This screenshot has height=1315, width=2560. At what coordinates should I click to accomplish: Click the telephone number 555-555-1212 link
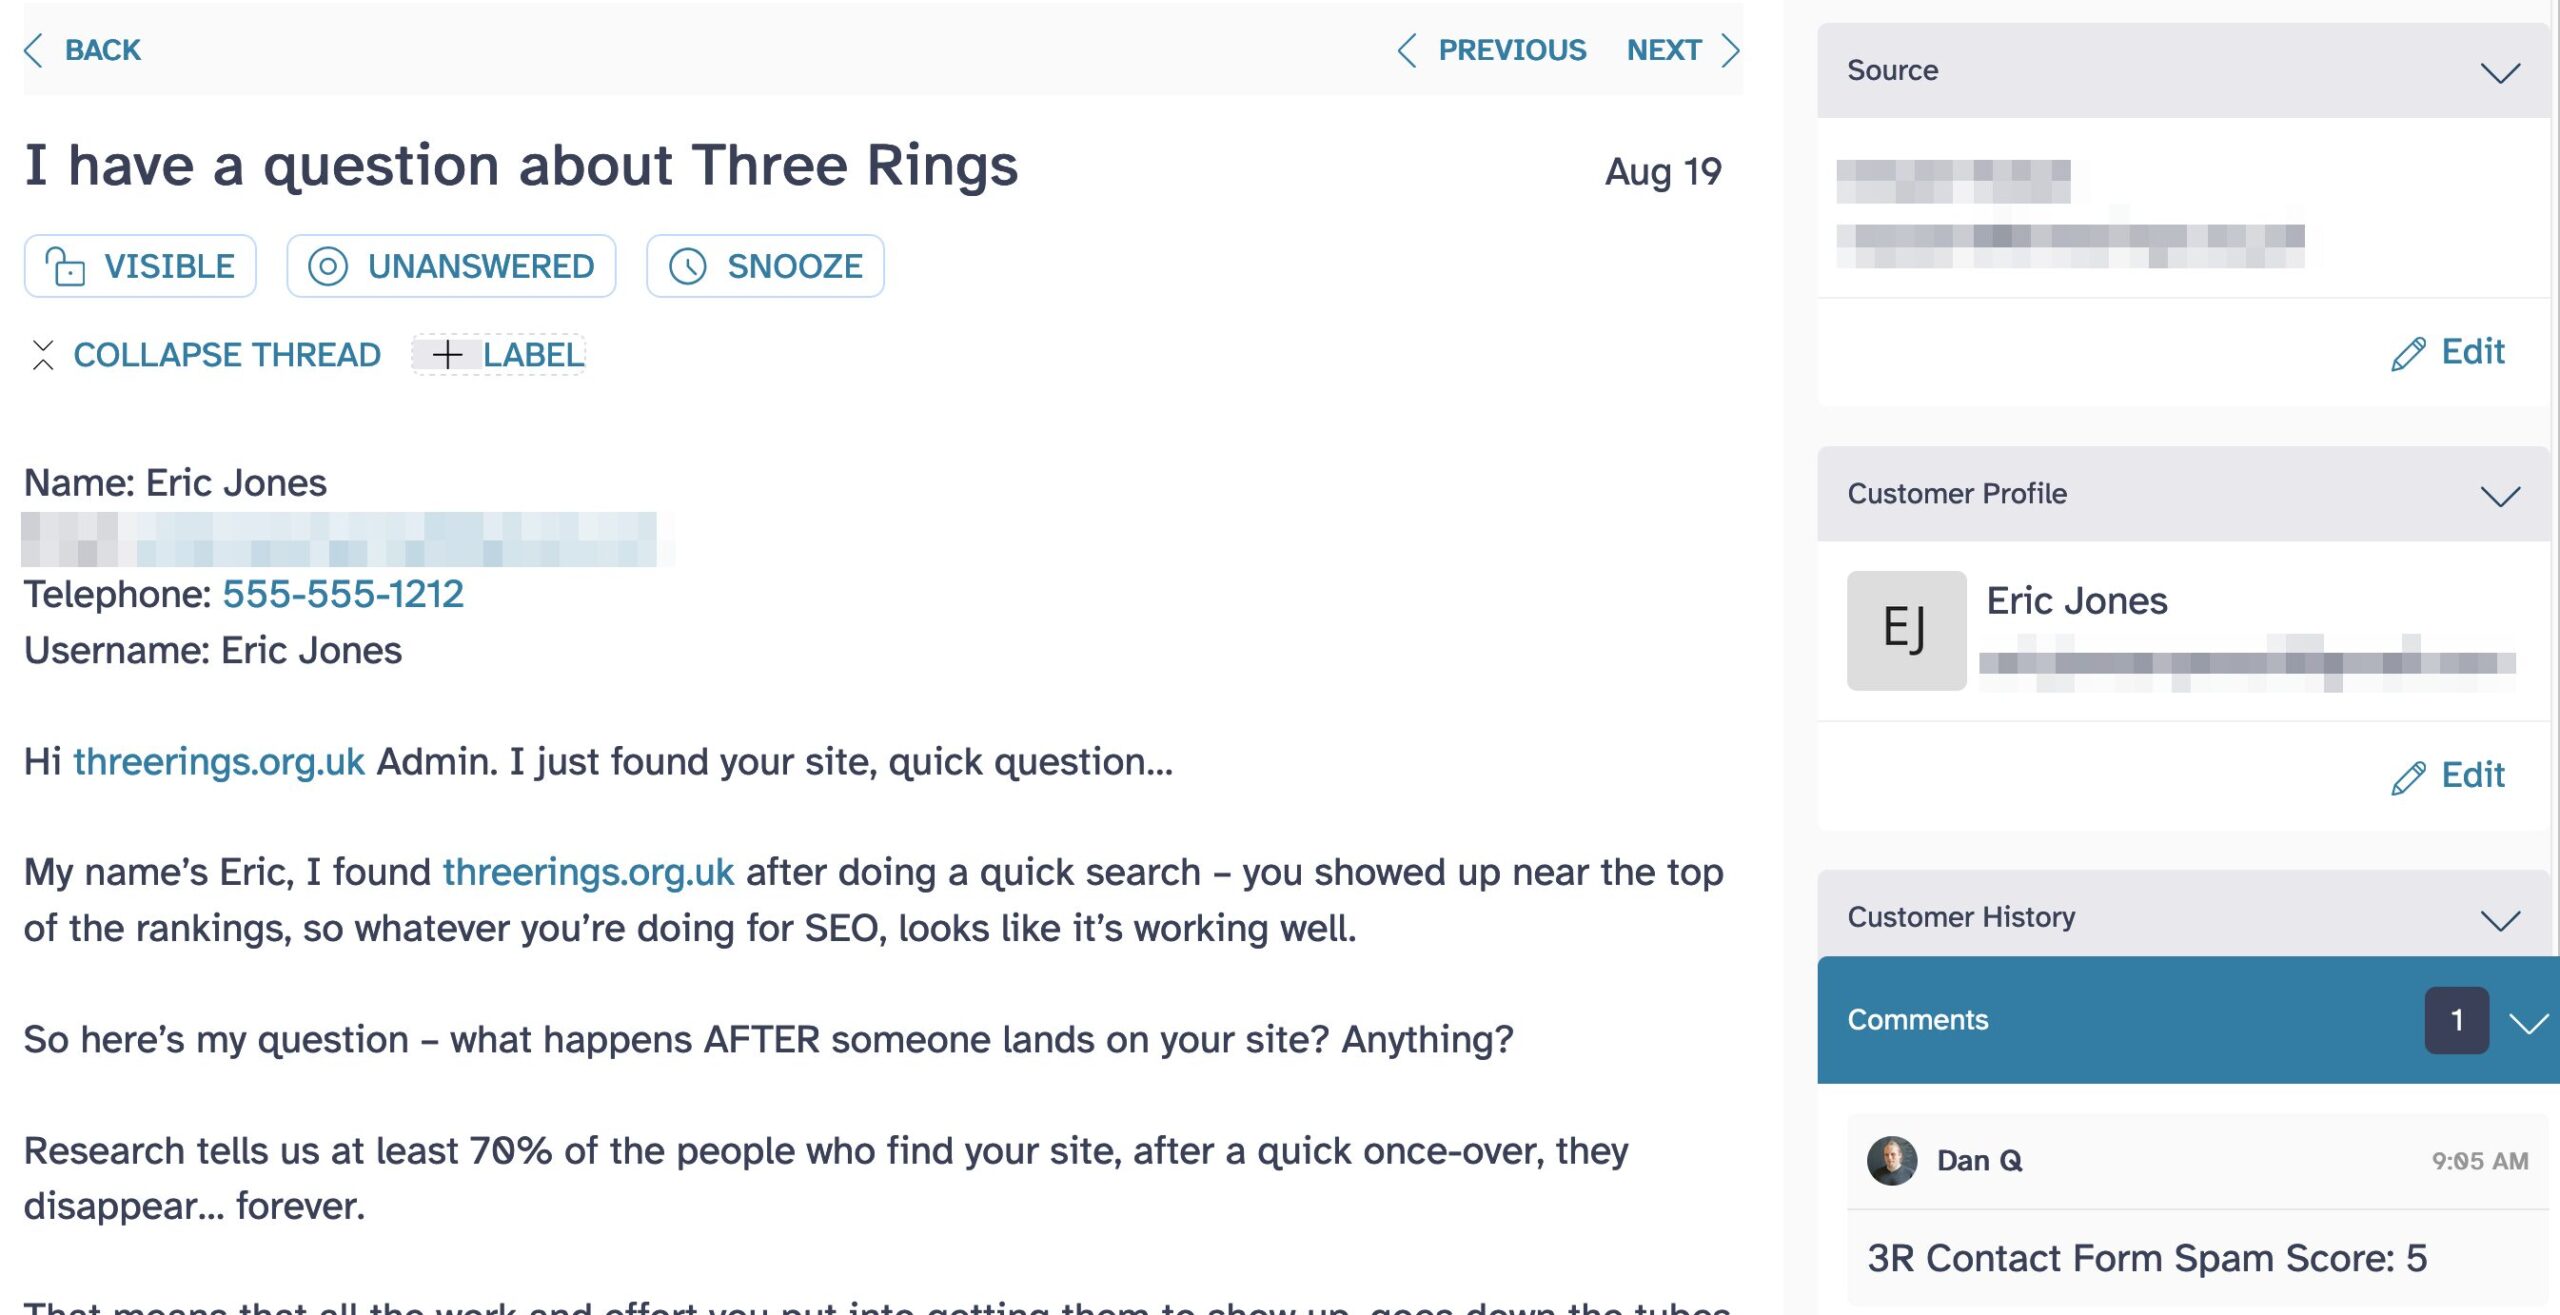pyautogui.click(x=343, y=594)
